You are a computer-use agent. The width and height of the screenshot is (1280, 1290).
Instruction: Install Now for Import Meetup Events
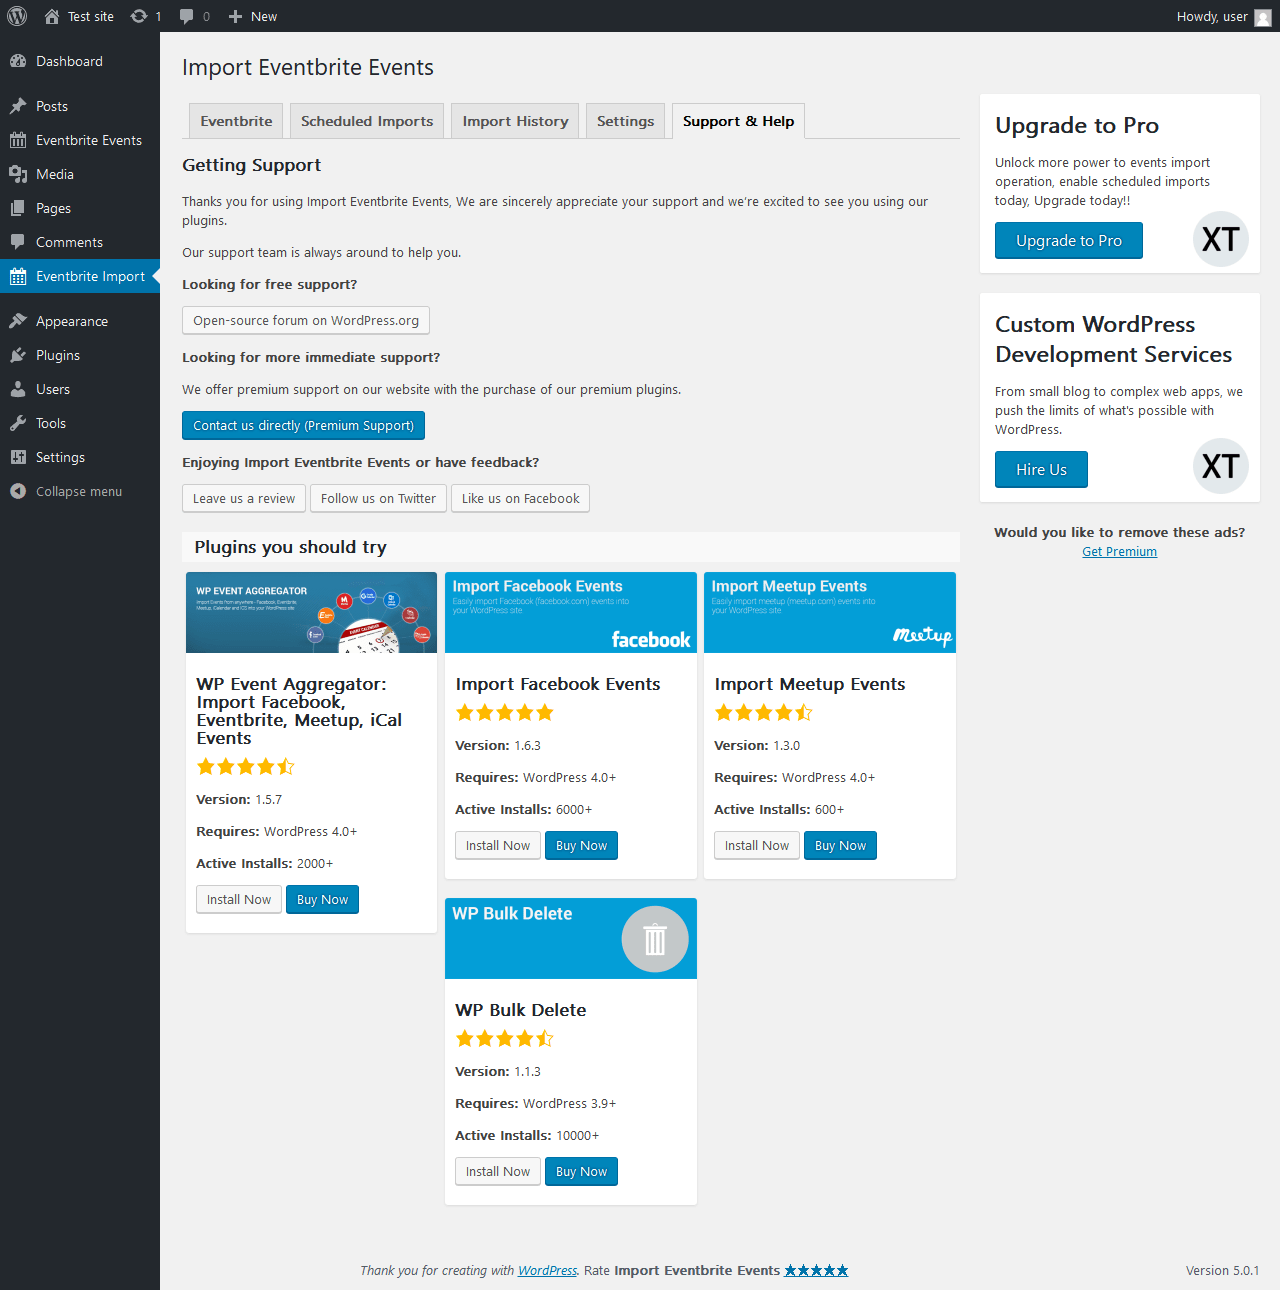(x=757, y=845)
